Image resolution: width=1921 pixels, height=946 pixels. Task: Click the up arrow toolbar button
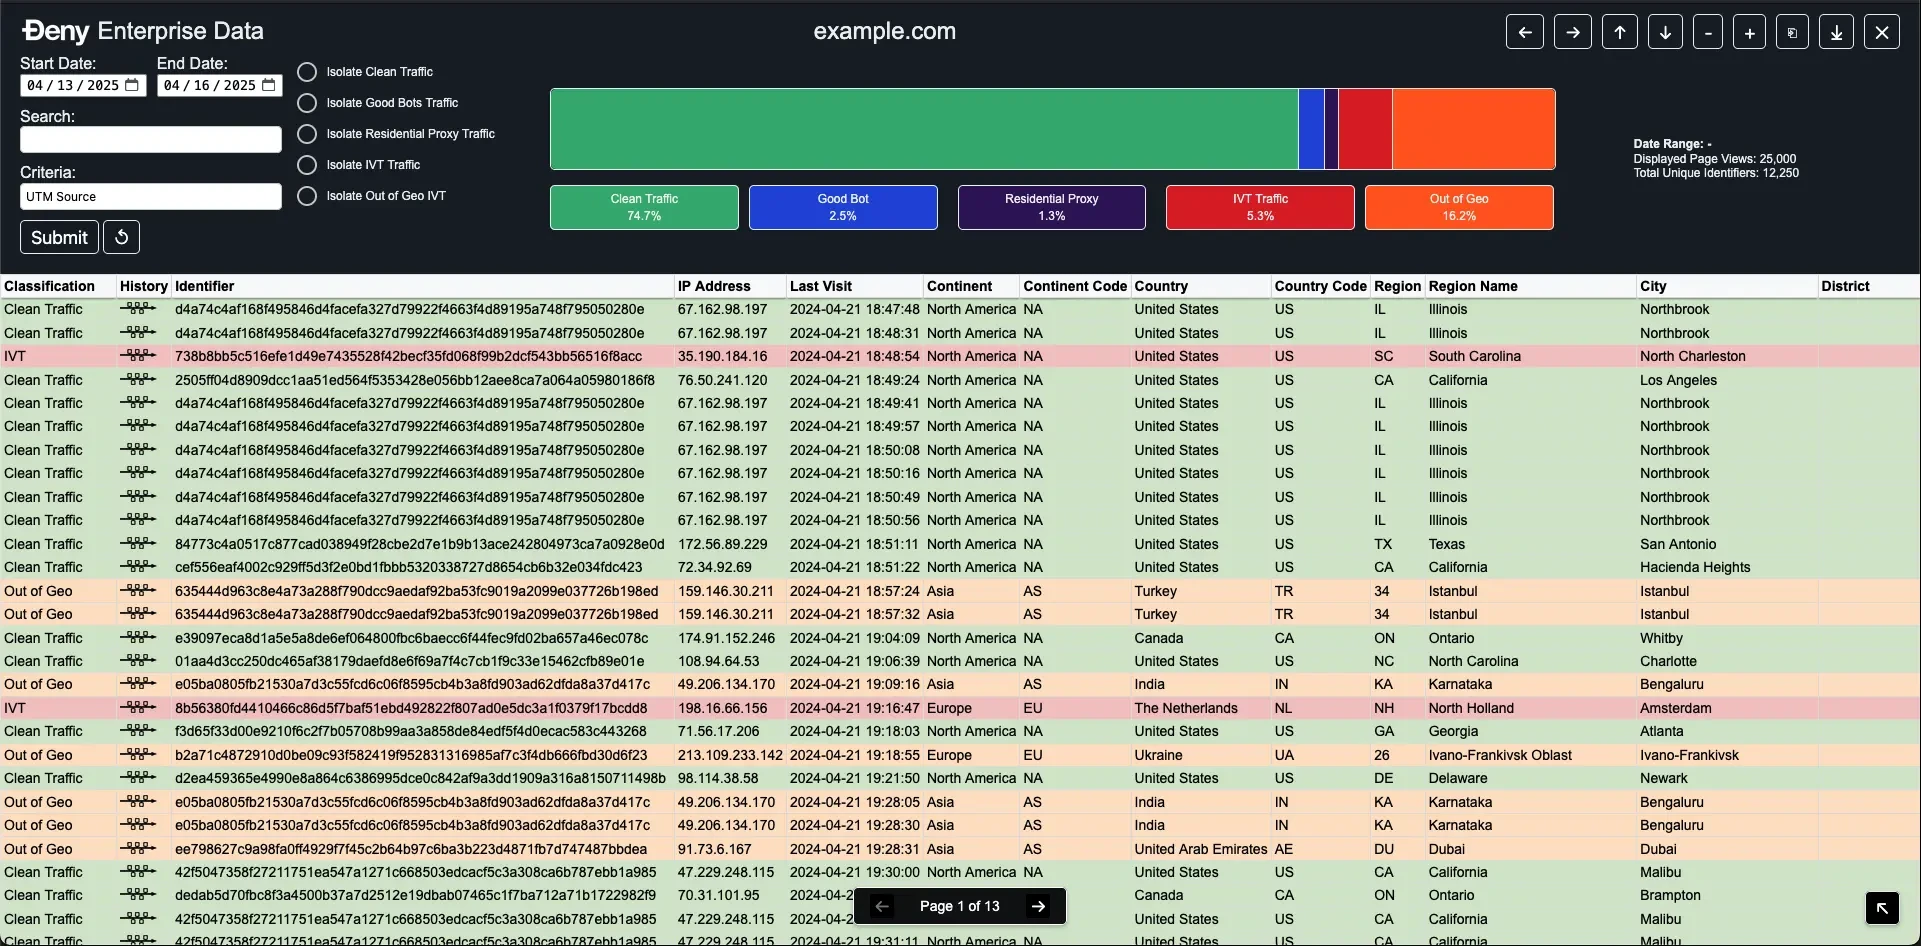tap(1620, 32)
